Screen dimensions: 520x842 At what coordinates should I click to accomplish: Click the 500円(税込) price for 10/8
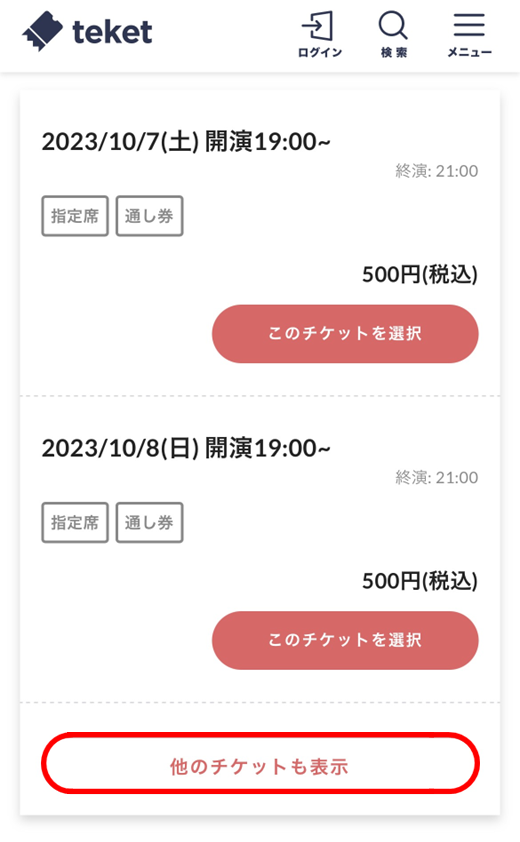(x=420, y=581)
